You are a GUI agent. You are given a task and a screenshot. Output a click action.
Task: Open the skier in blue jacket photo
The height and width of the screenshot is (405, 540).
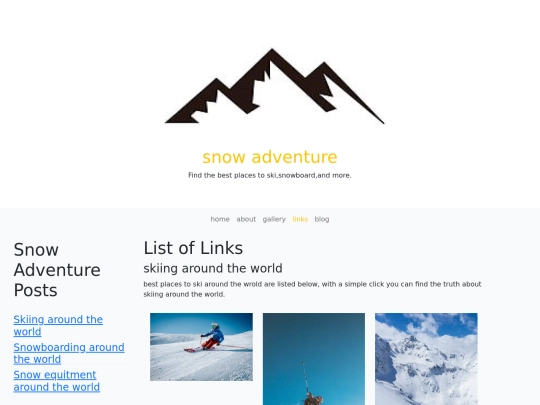click(201, 347)
